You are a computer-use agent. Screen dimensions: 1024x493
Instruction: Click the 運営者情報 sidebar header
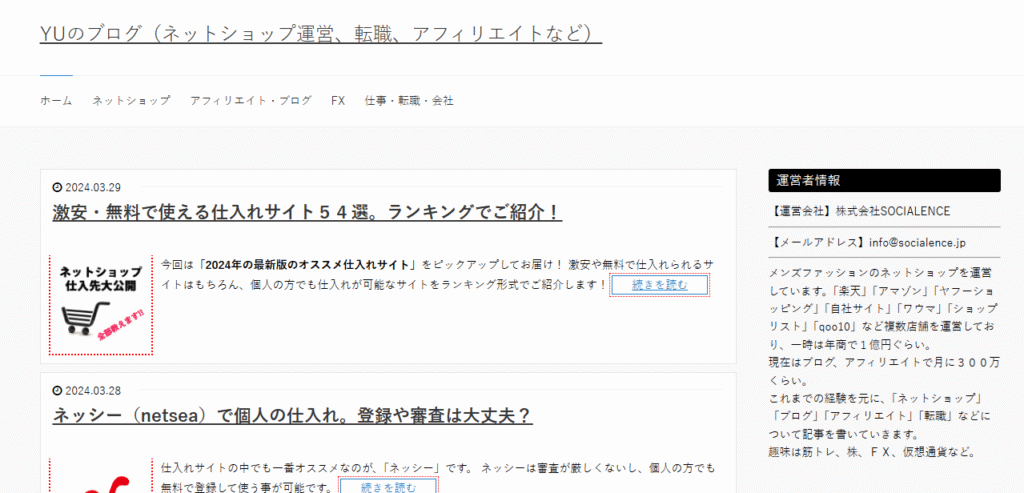point(884,181)
